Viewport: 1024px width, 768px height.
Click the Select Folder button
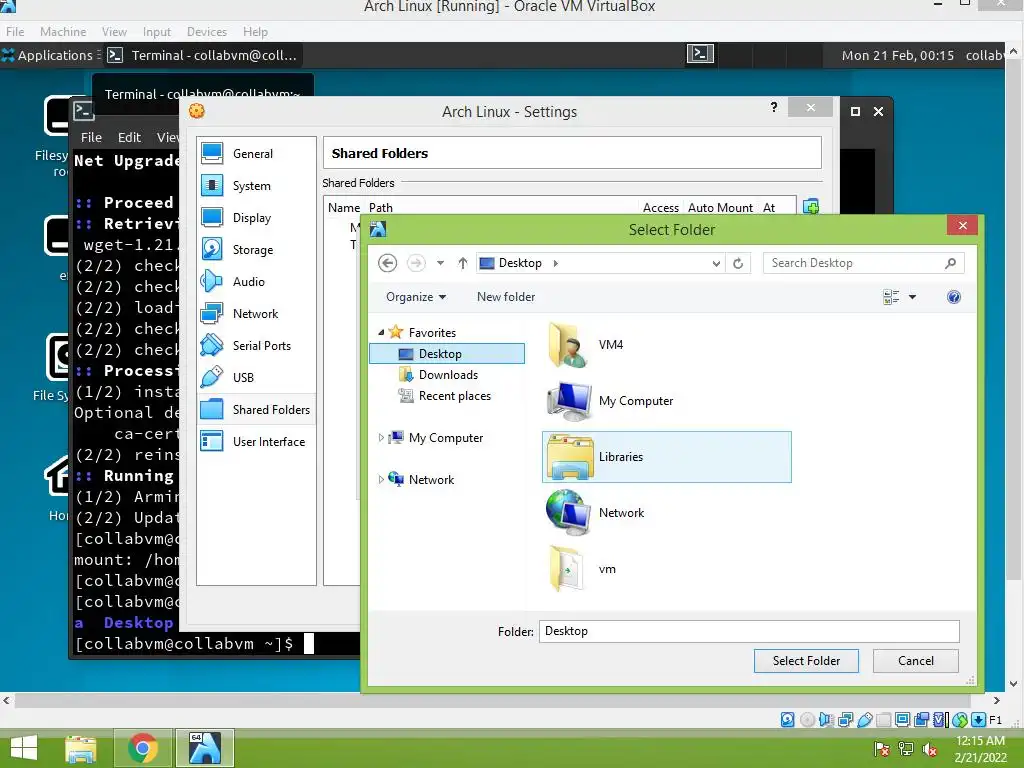806,661
